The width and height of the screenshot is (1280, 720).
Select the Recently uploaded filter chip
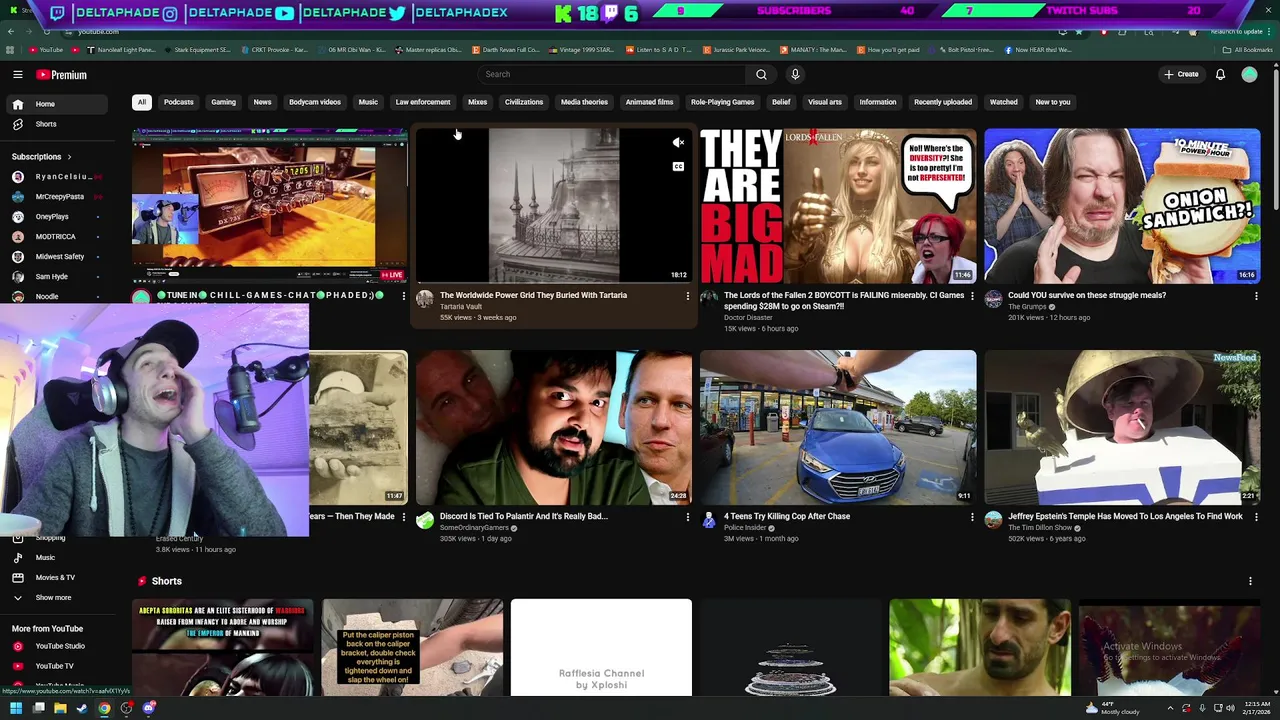[x=943, y=102]
